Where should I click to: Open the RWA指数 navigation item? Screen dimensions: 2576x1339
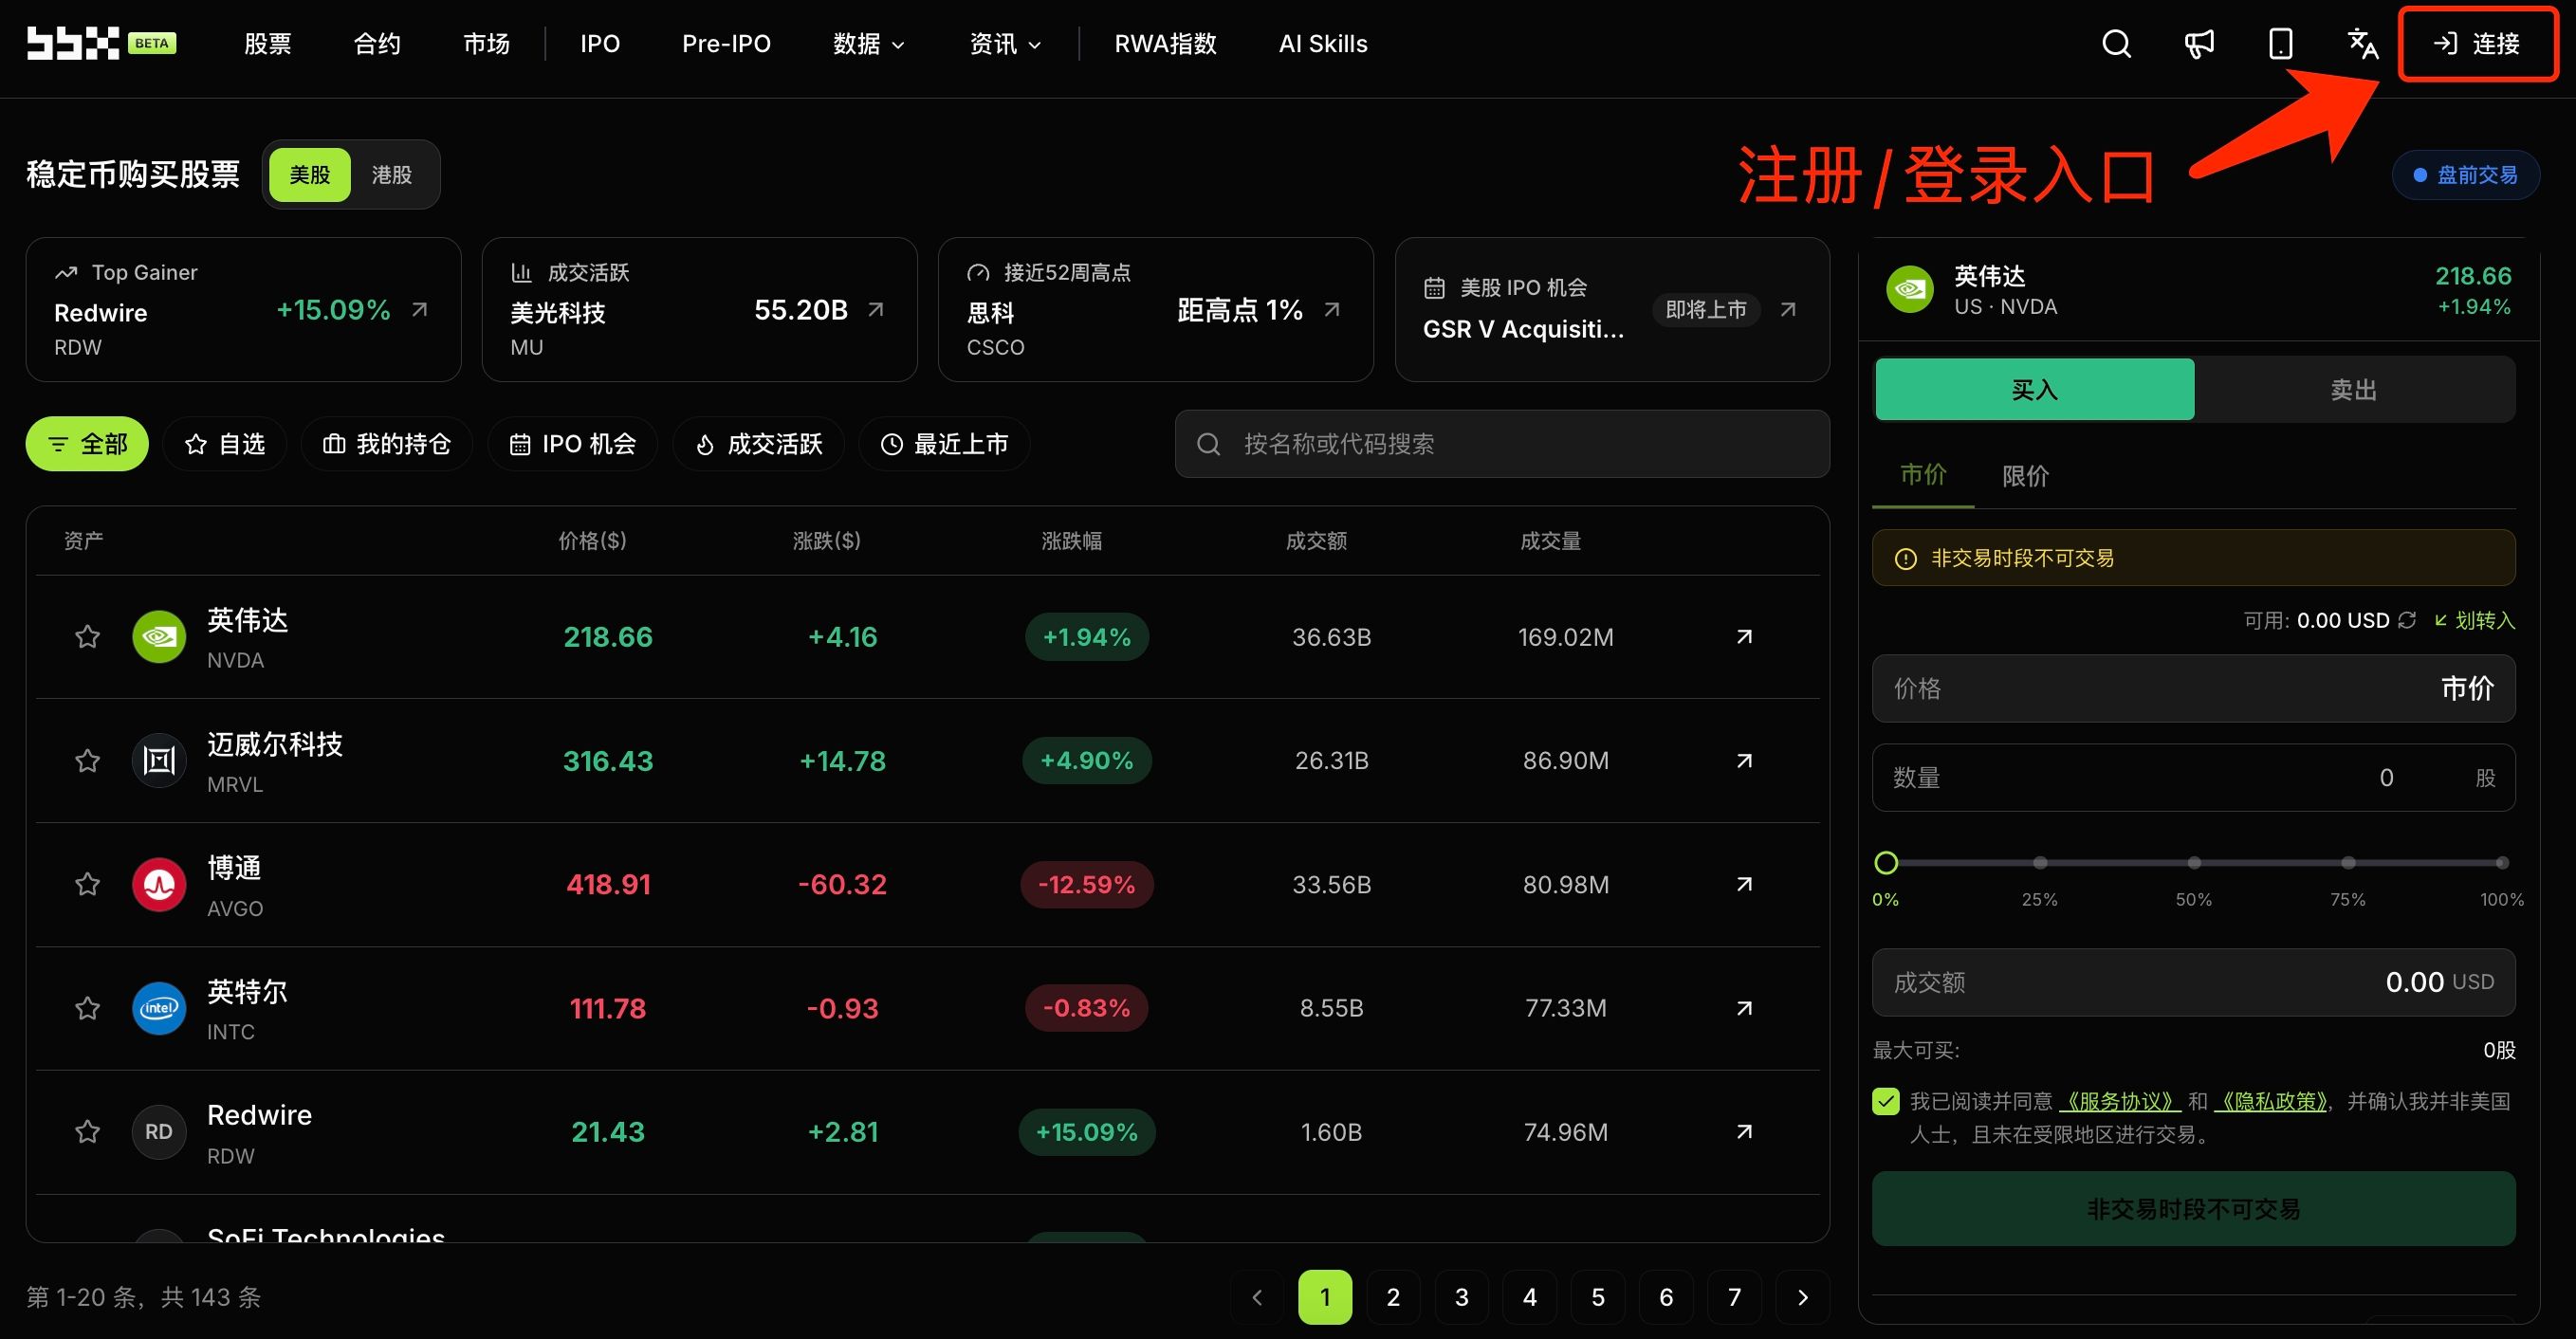[x=1165, y=44]
